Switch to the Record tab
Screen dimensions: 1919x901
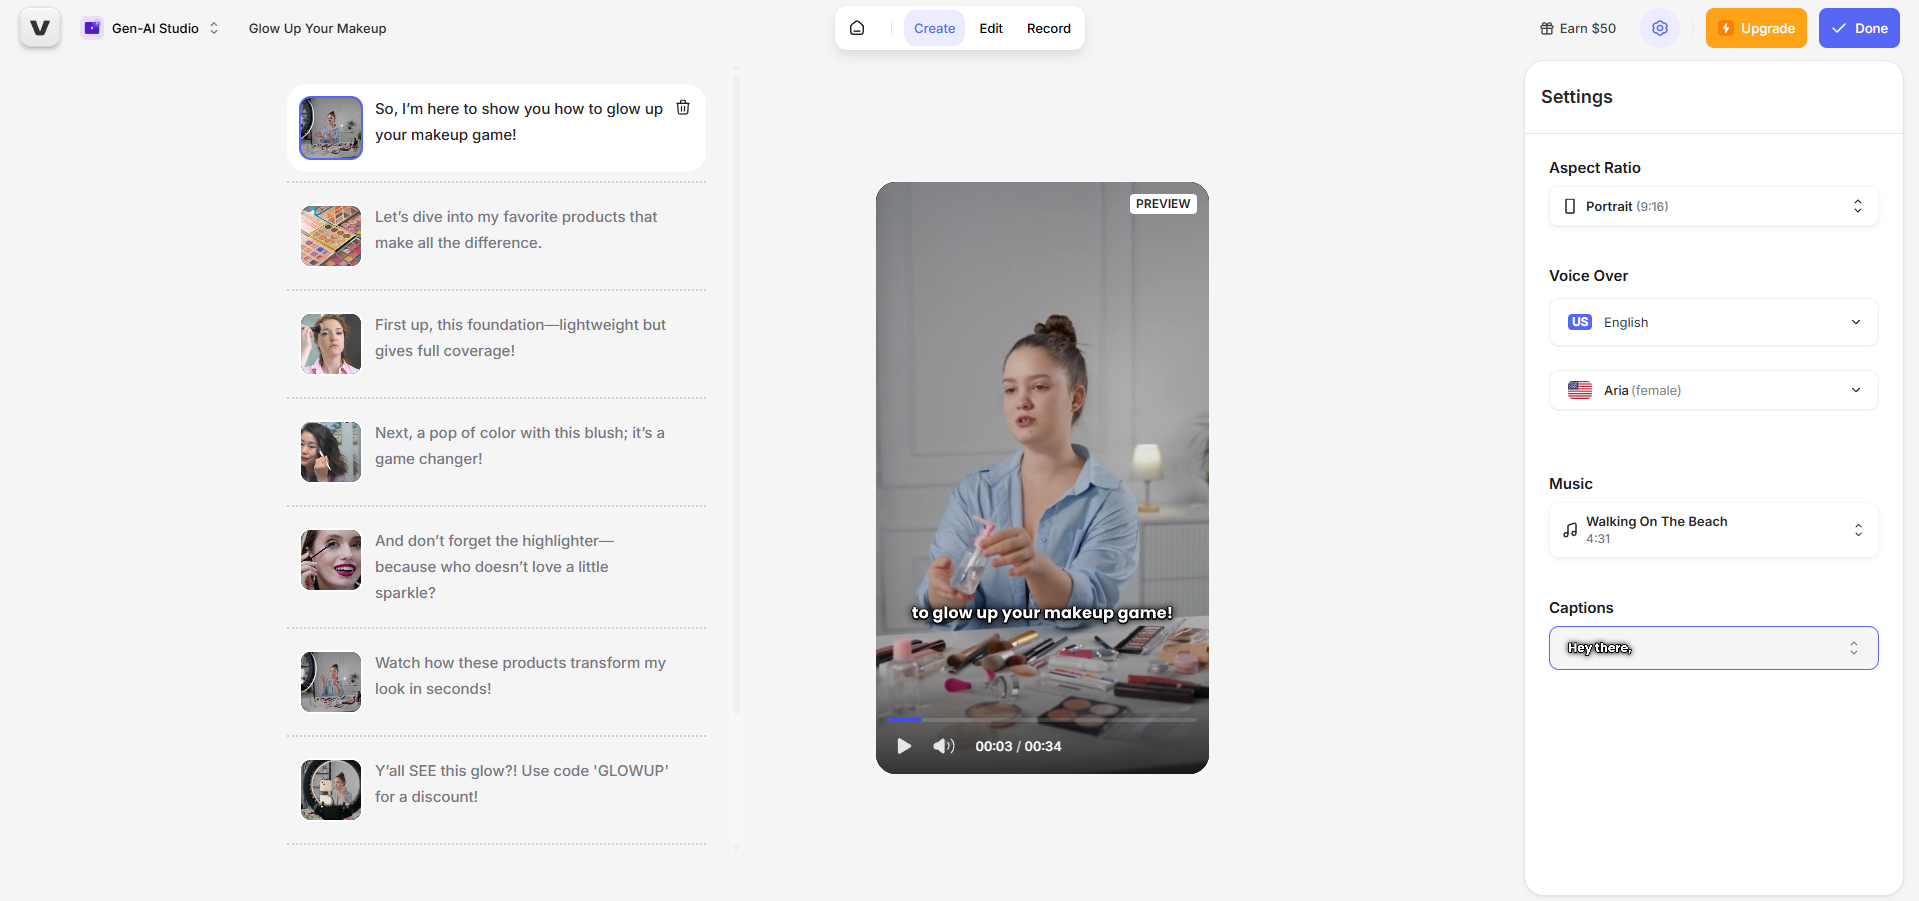click(x=1047, y=28)
